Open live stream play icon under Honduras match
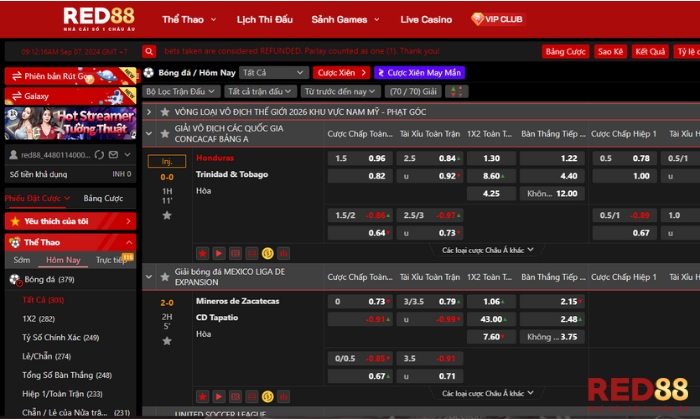The width and height of the screenshot is (700, 420). coord(219,254)
